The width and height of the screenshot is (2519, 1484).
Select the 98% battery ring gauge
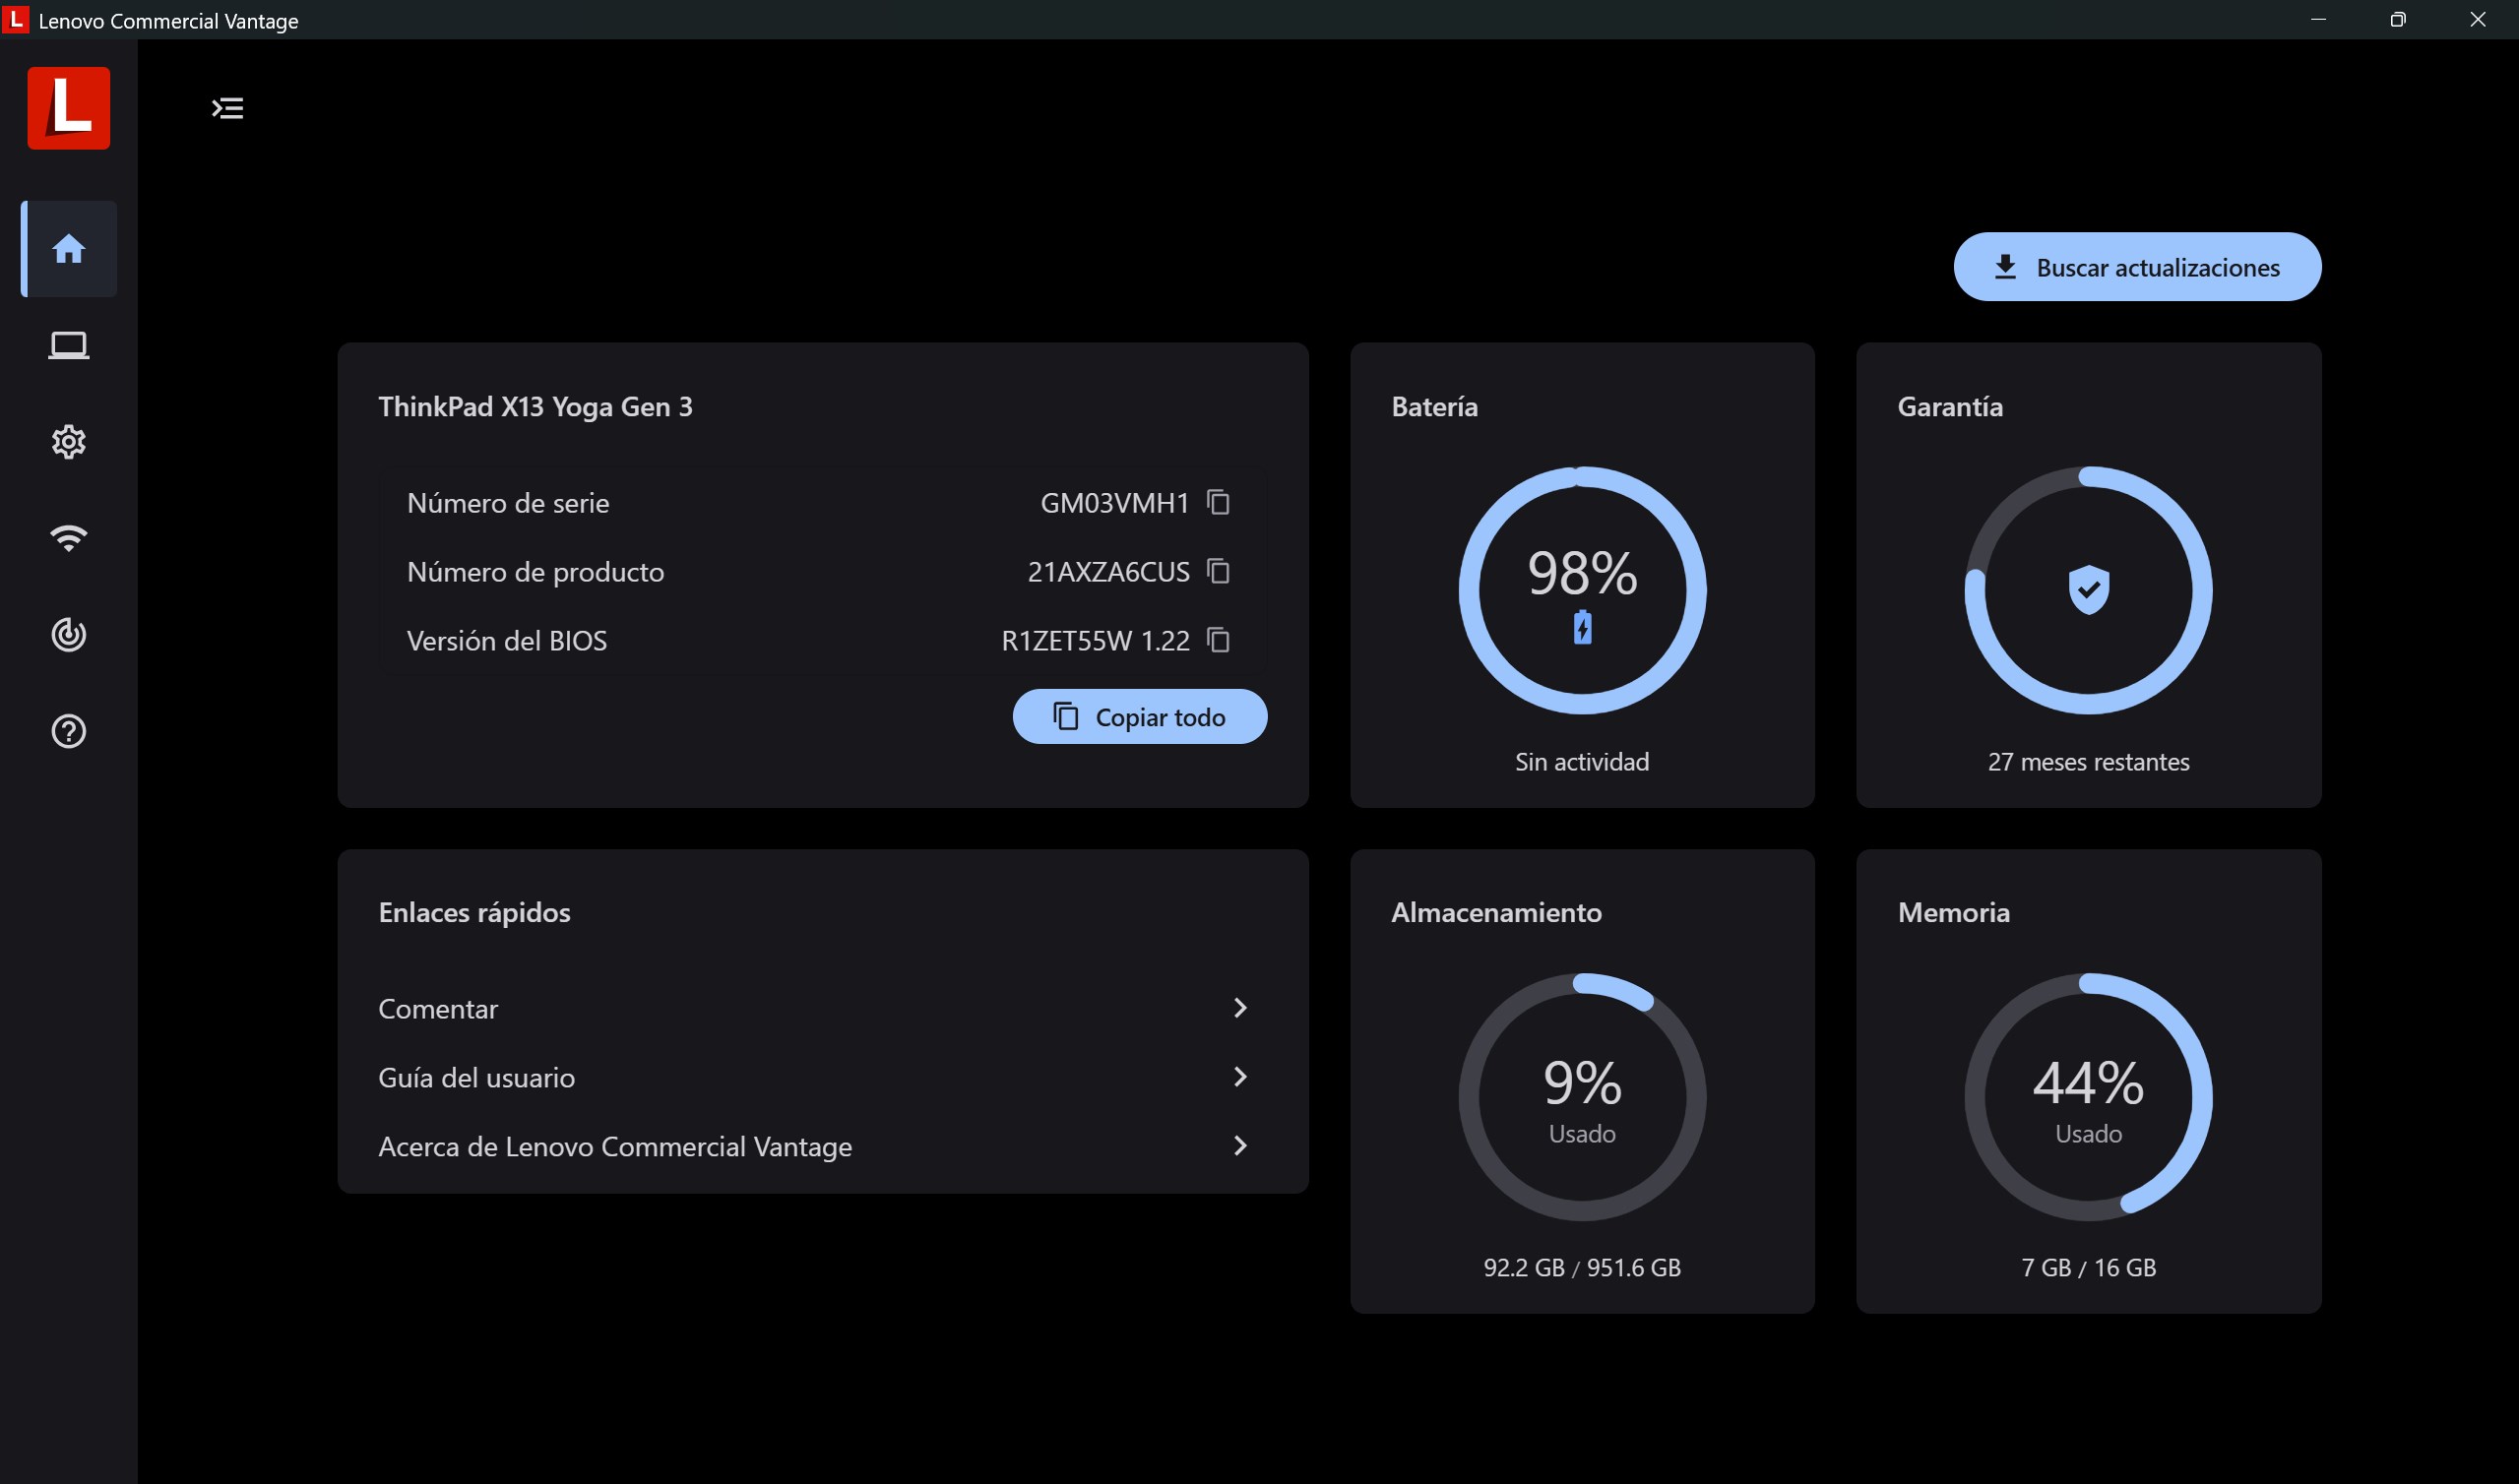tap(1582, 590)
